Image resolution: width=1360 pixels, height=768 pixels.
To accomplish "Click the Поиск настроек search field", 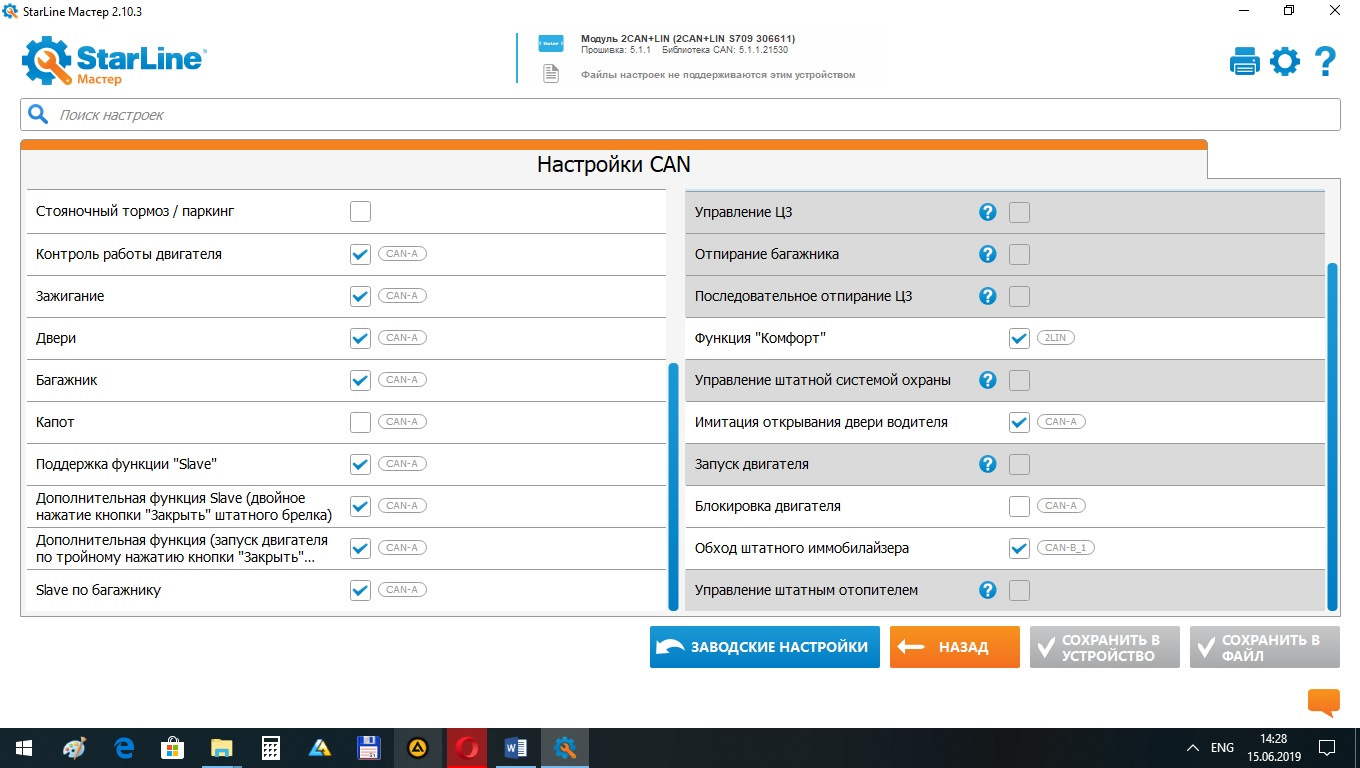I will [680, 115].
